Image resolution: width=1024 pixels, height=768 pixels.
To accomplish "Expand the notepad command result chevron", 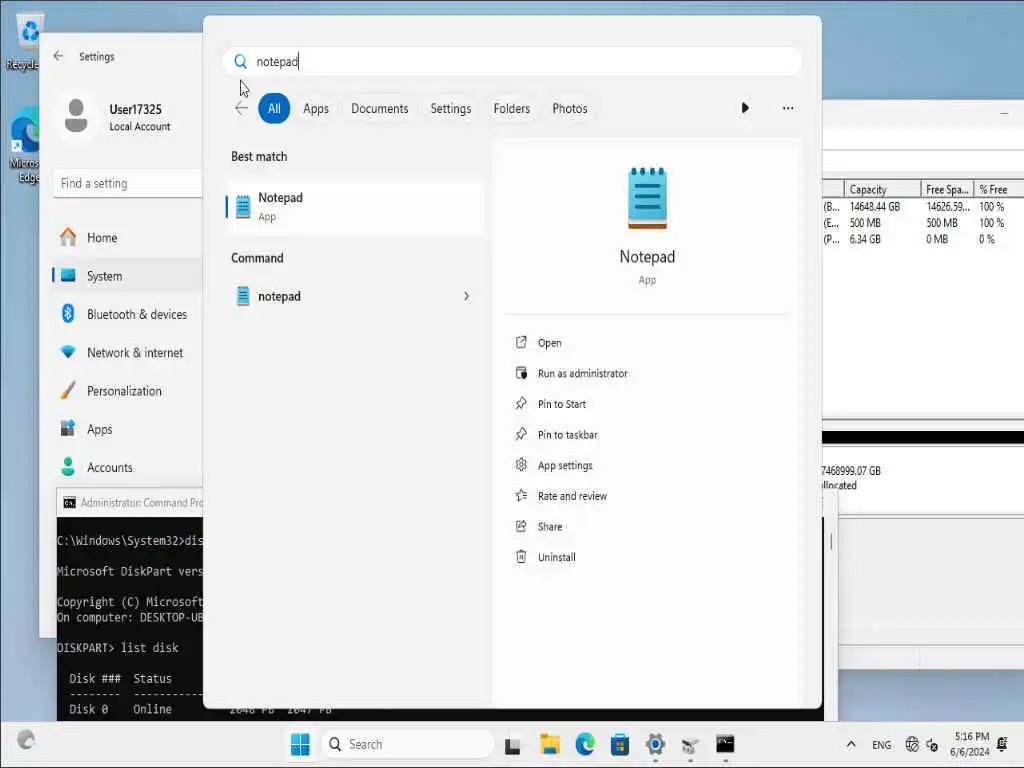I will tap(466, 296).
